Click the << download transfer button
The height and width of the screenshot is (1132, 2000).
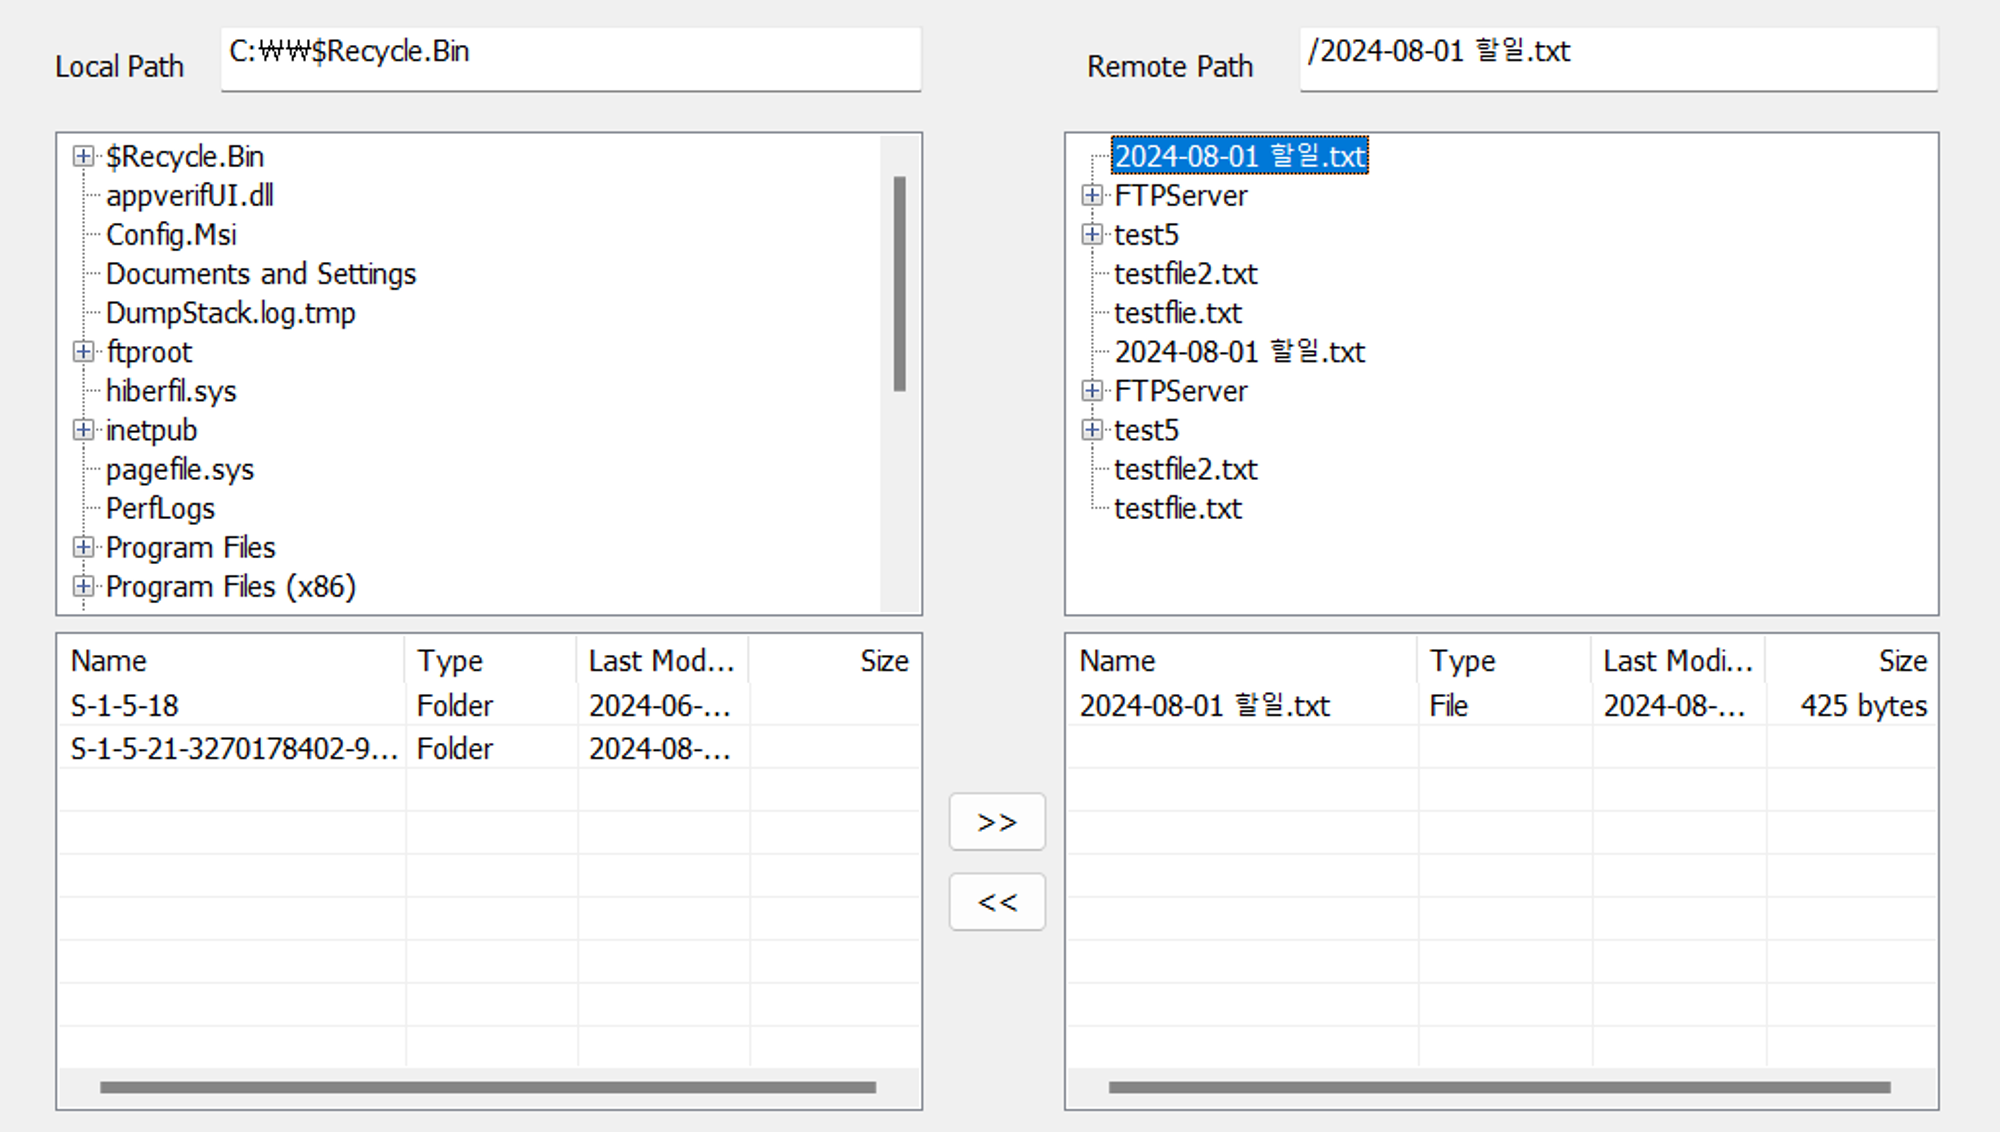(x=997, y=902)
